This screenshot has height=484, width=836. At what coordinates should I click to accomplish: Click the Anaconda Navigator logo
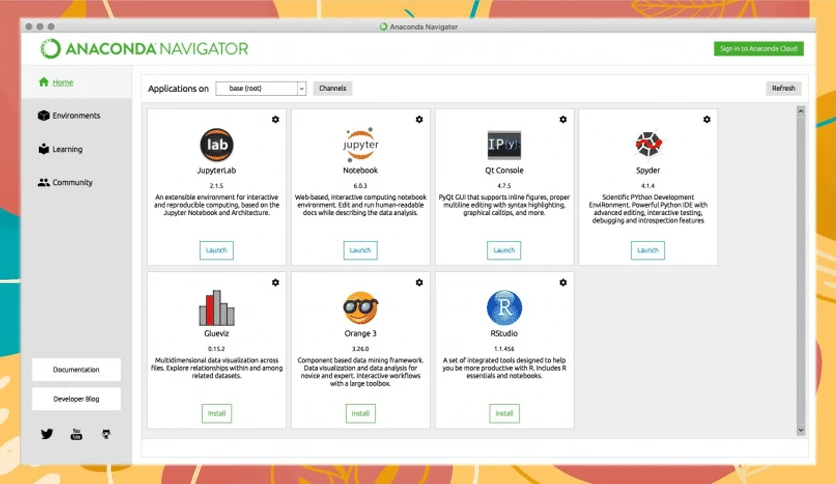pyautogui.click(x=144, y=49)
